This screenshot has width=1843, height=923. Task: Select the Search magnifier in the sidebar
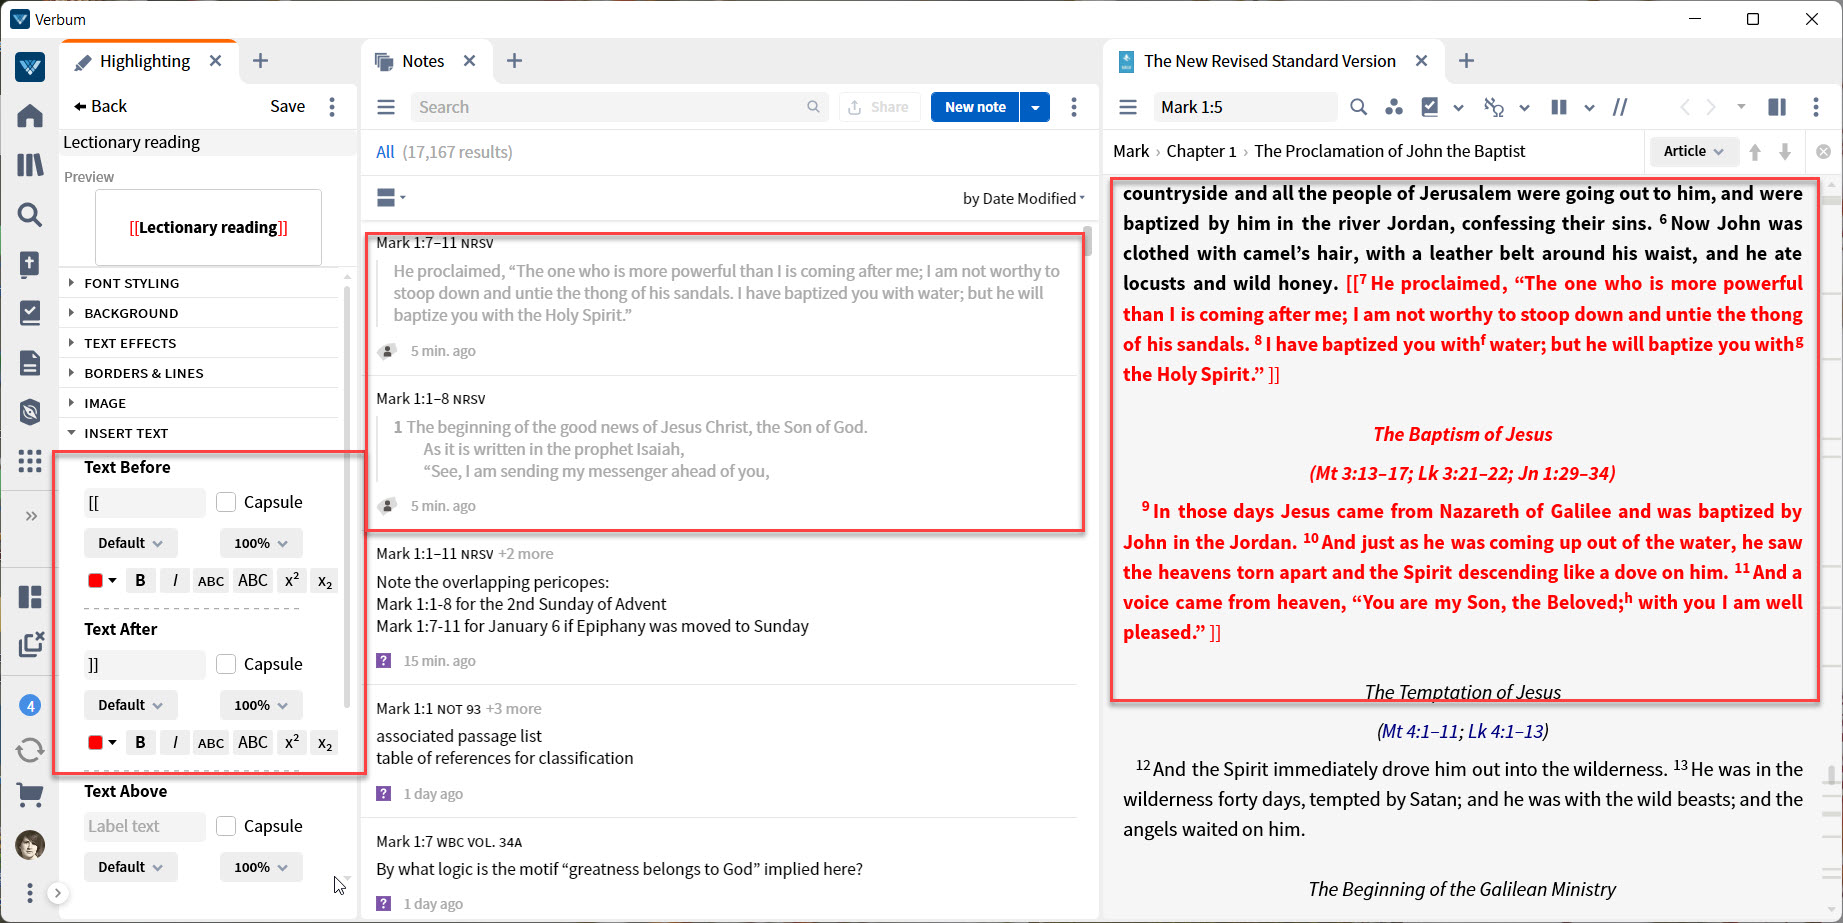30,214
